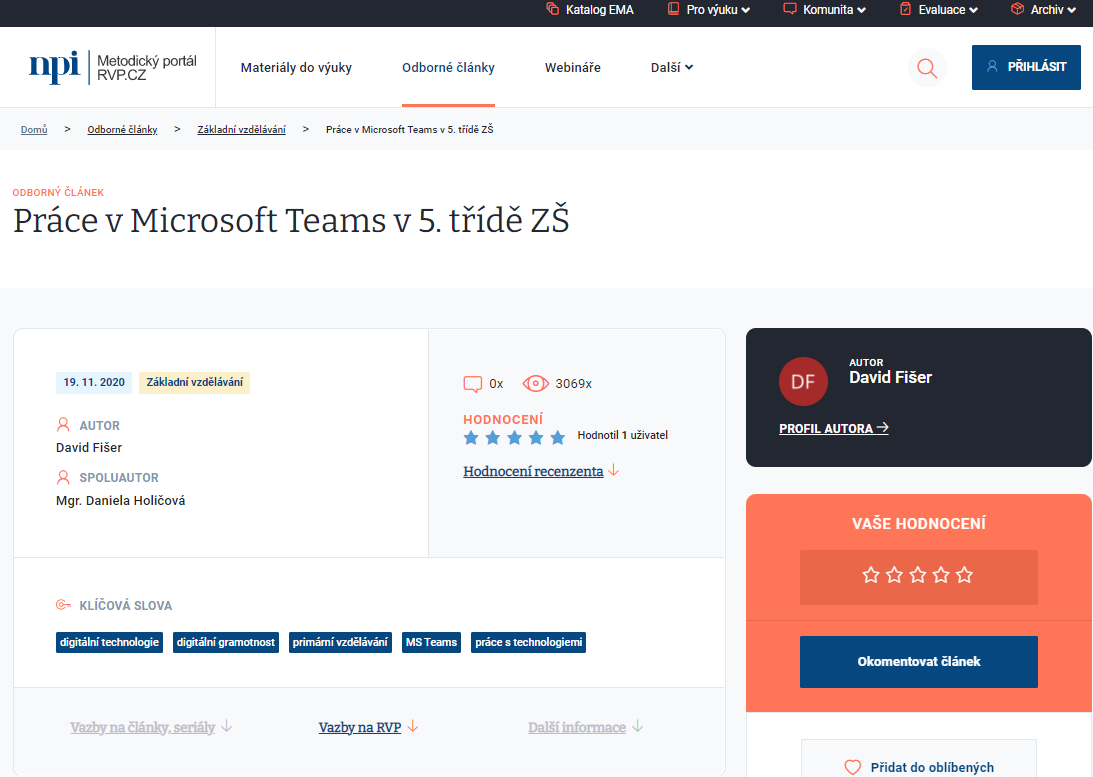Open the Katalog EMA link icon
The image size is (1093, 777).
[553, 10]
